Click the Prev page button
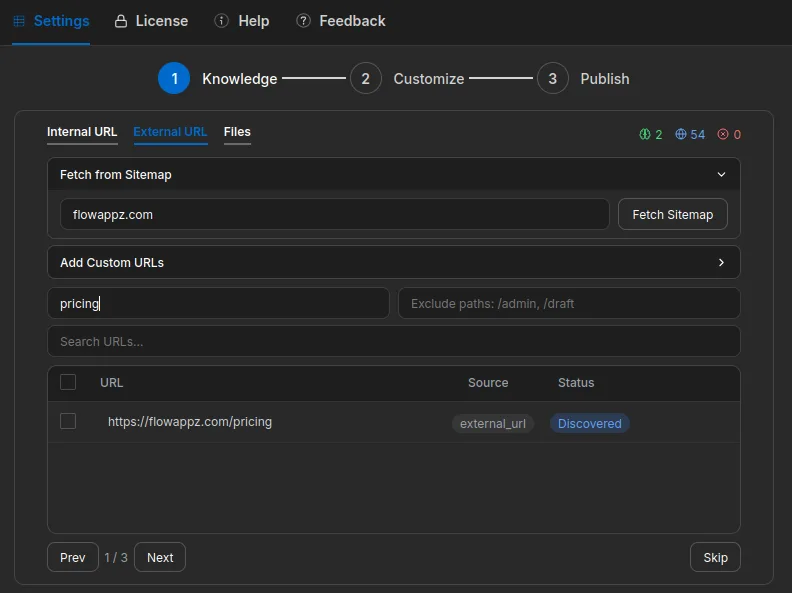Image resolution: width=792 pixels, height=593 pixels. click(x=73, y=557)
